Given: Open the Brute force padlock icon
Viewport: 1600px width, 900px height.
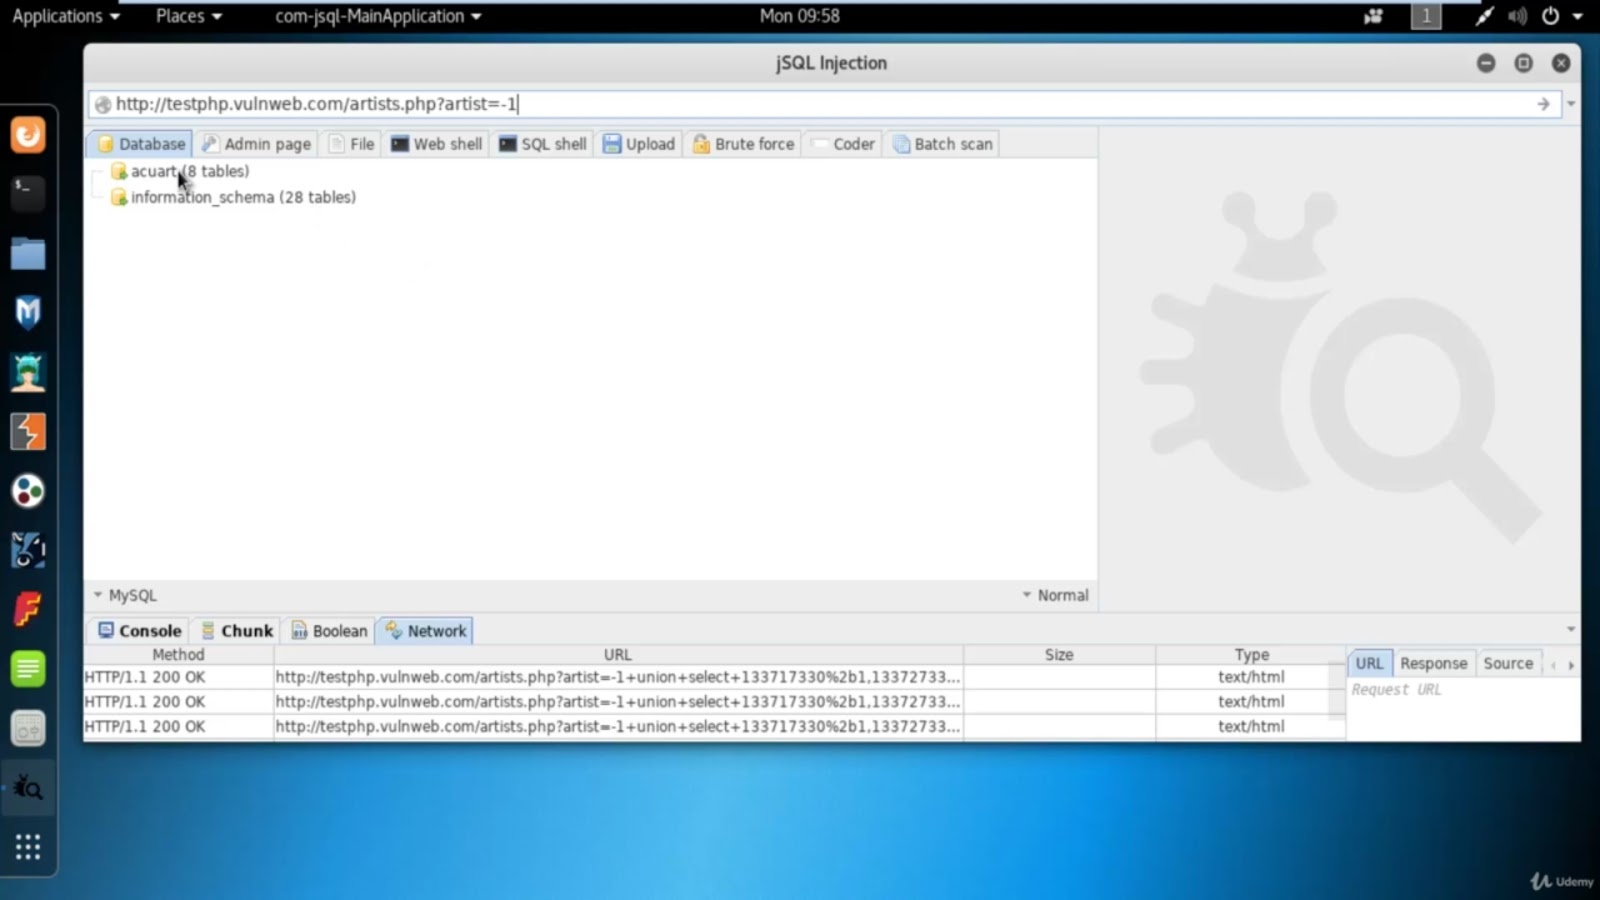Looking at the screenshot, I should 700,143.
